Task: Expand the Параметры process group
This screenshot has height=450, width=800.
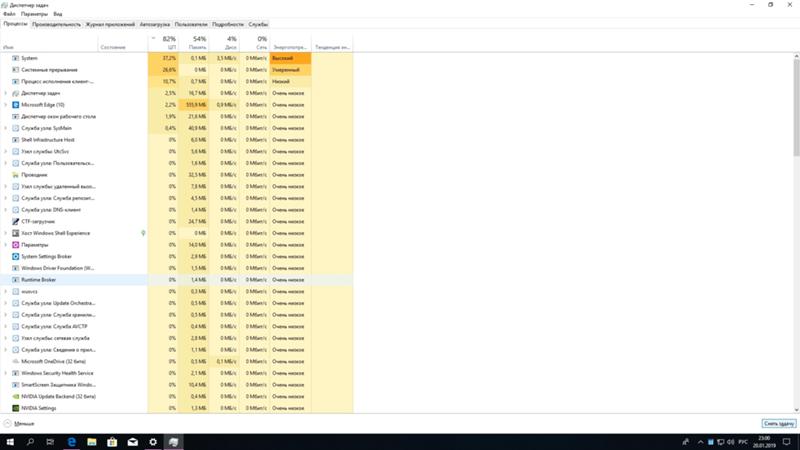Action: tap(6, 245)
